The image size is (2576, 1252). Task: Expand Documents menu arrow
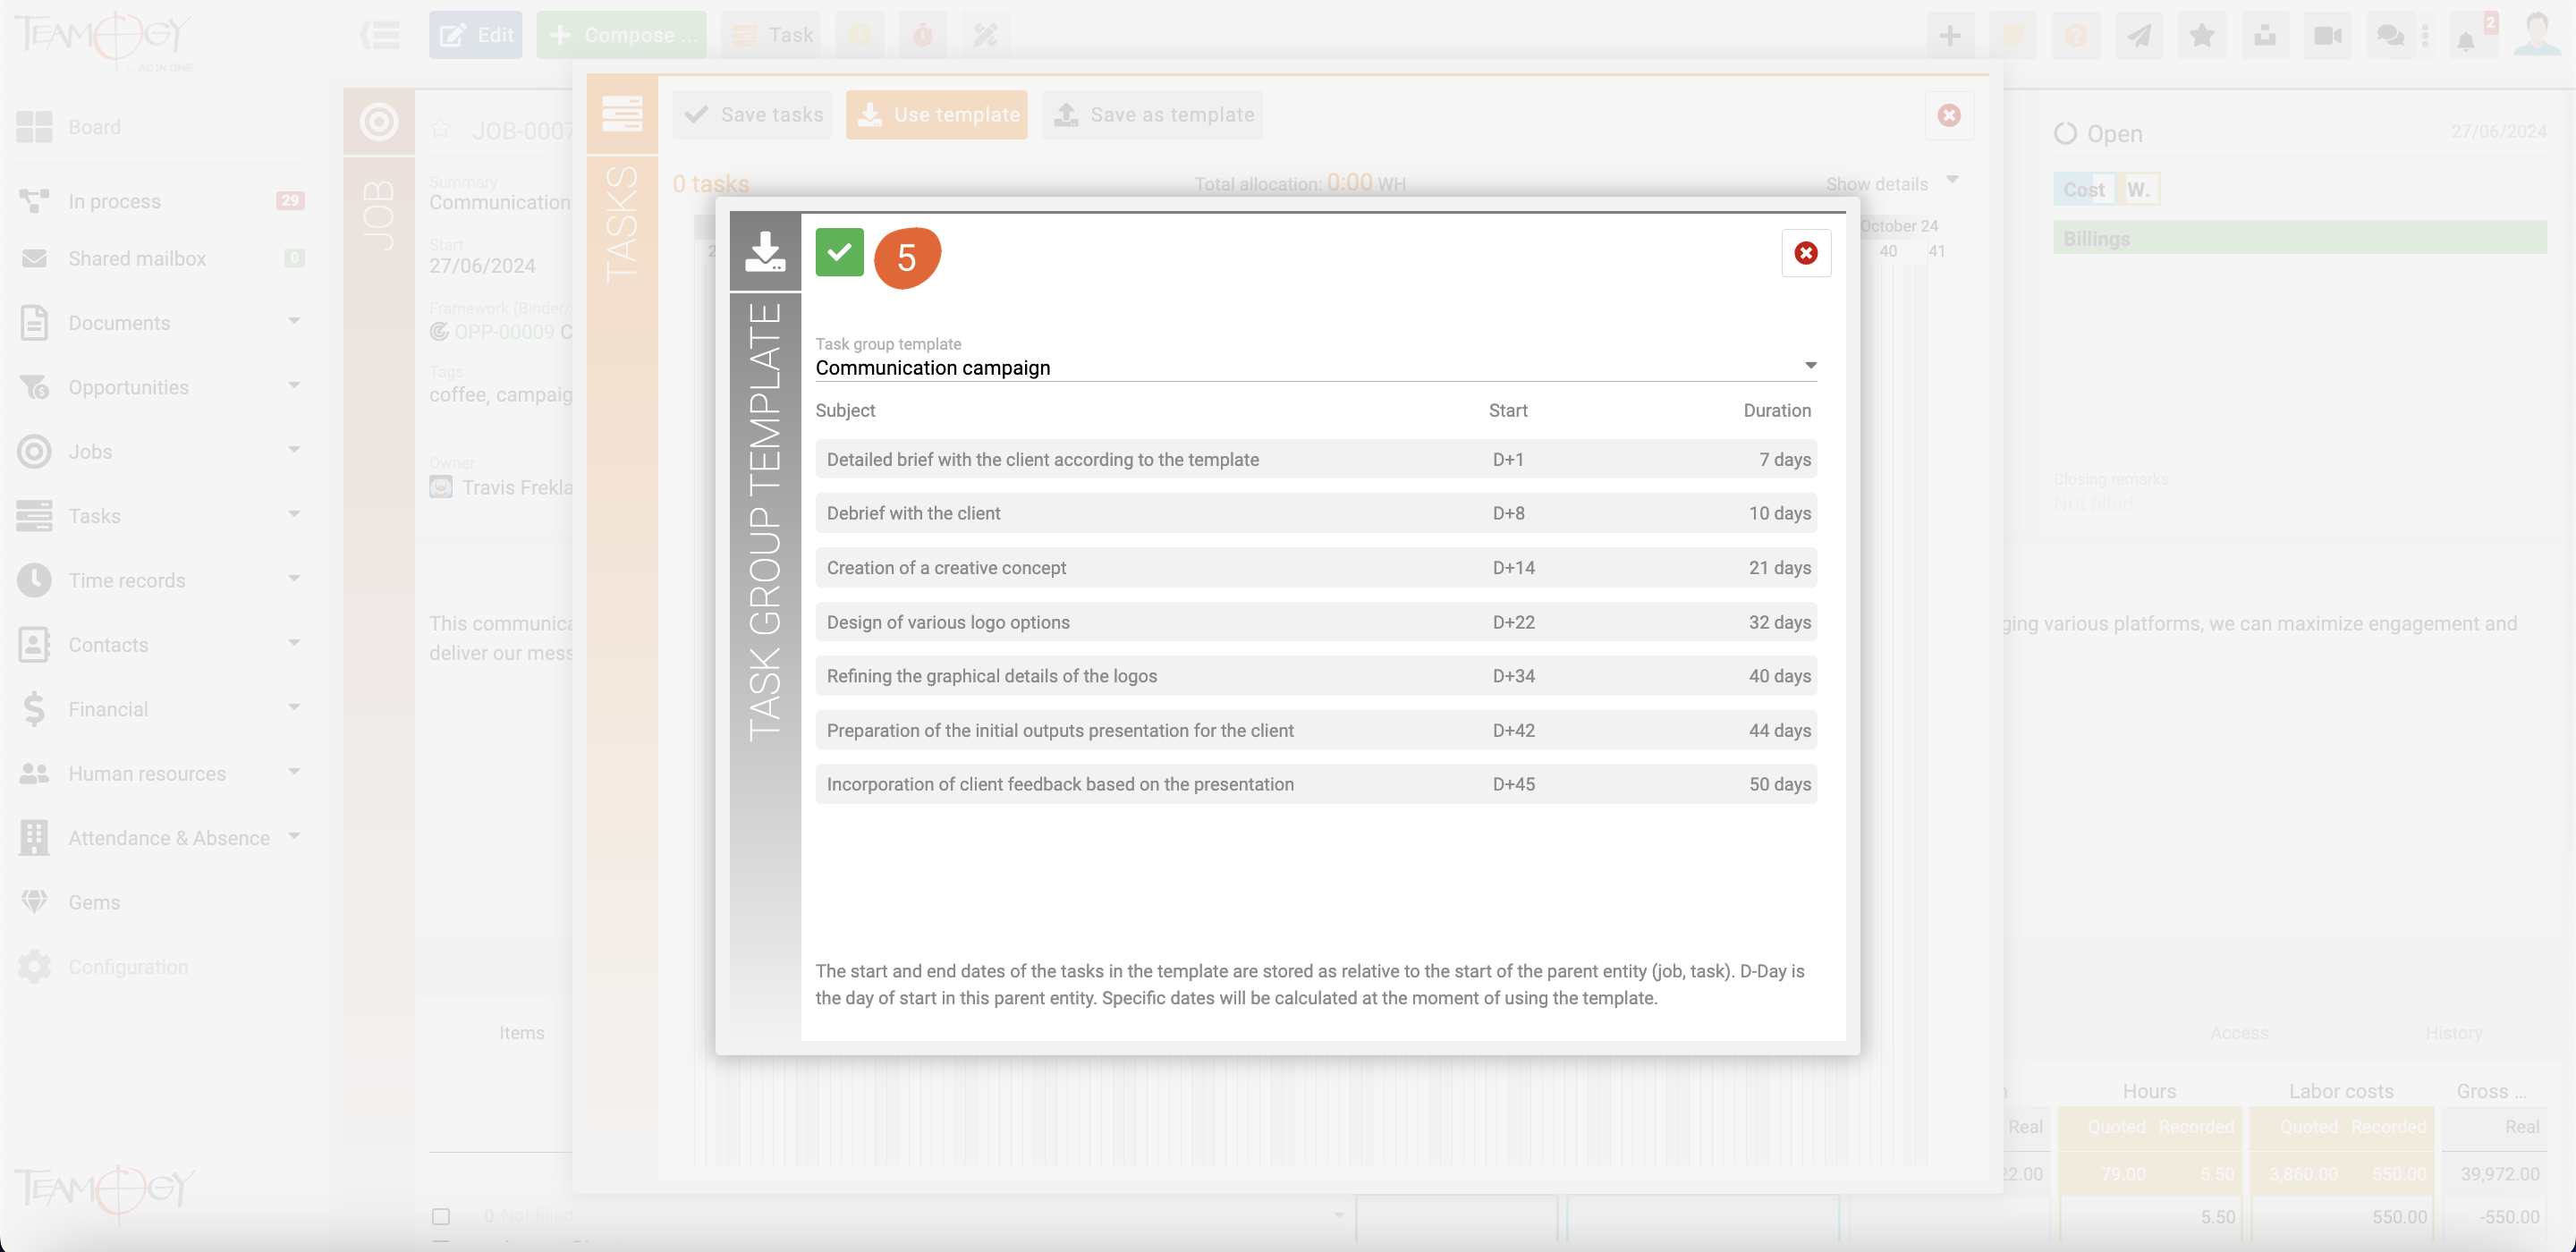294,321
